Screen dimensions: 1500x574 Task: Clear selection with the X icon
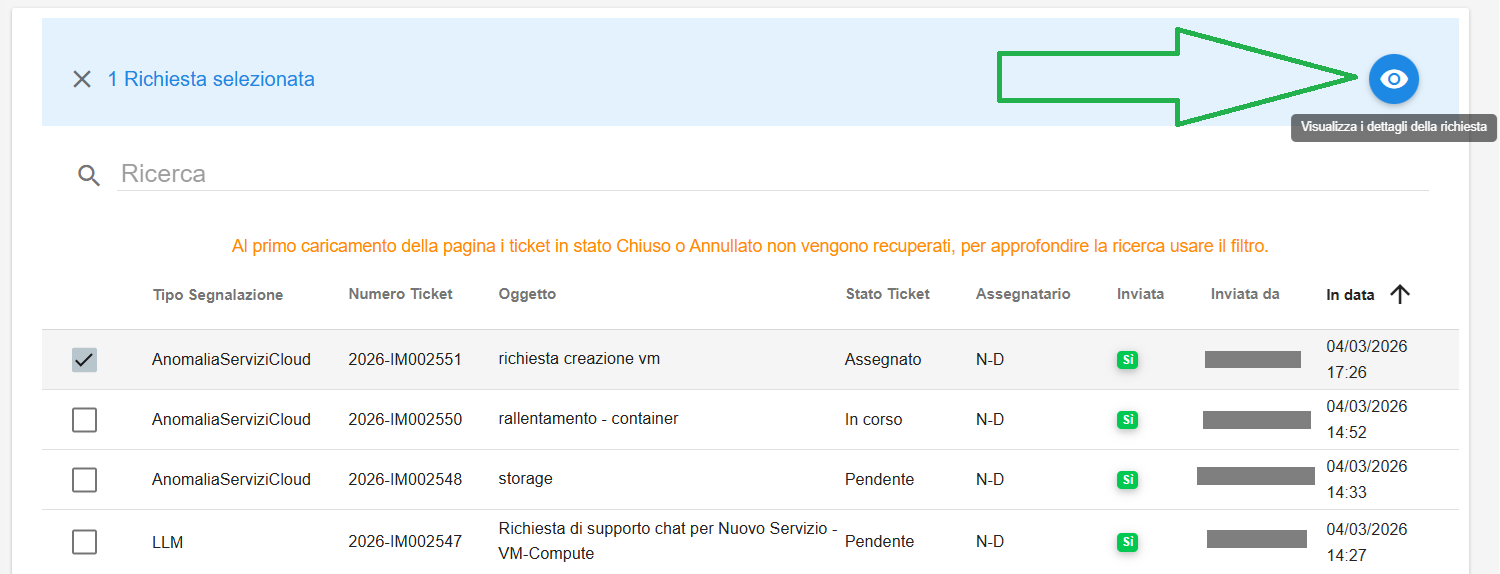[82, 79]
